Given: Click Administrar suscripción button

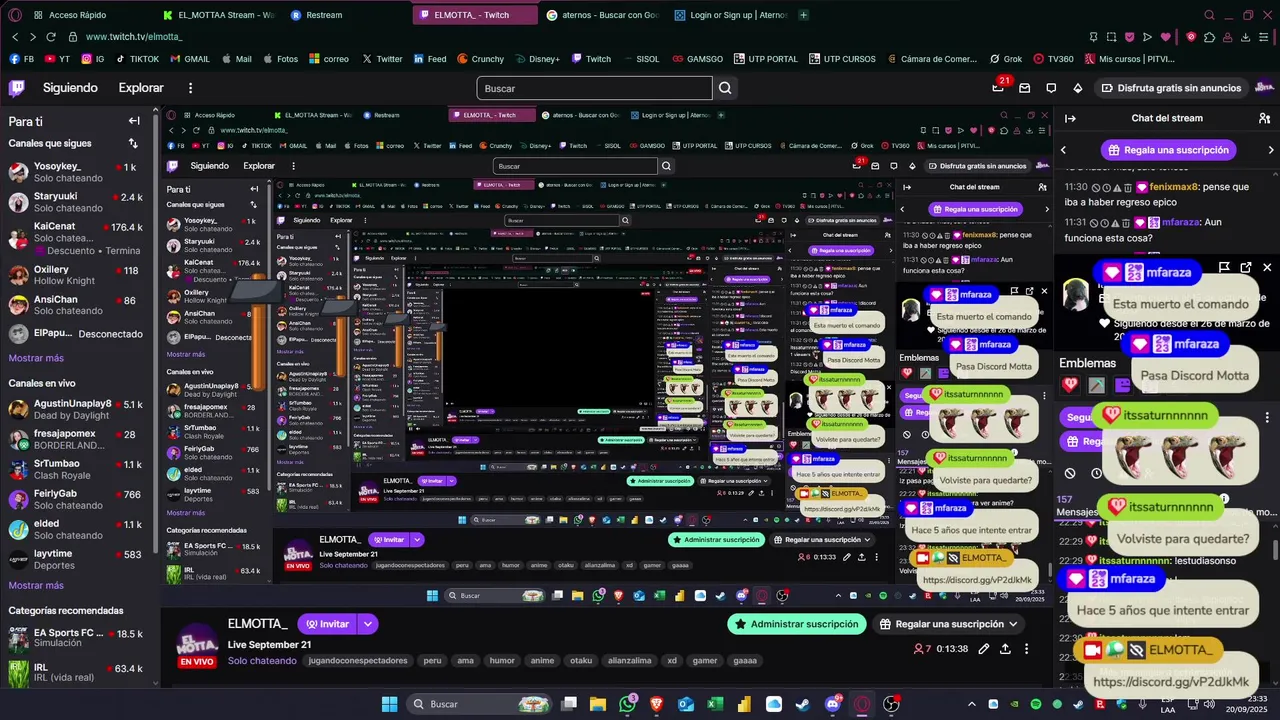Looking at the screenshot, I should point(796,624).
